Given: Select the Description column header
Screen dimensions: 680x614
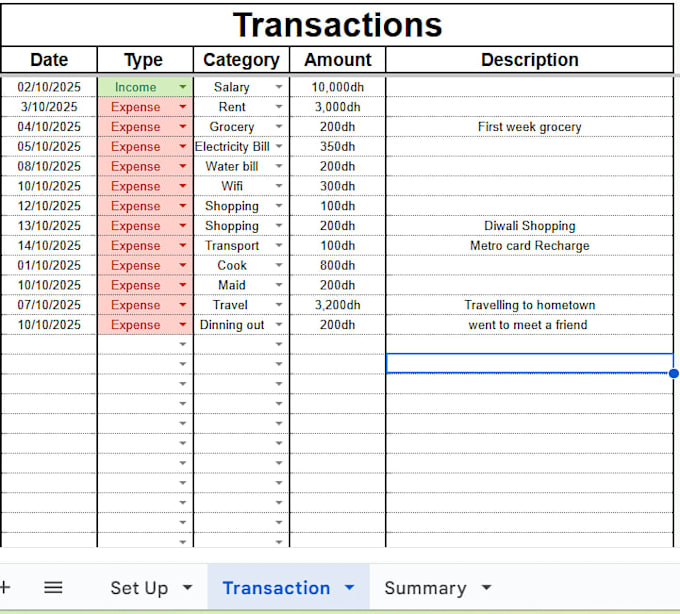Looking at the screenshot, I should click(x=530, y=60).
